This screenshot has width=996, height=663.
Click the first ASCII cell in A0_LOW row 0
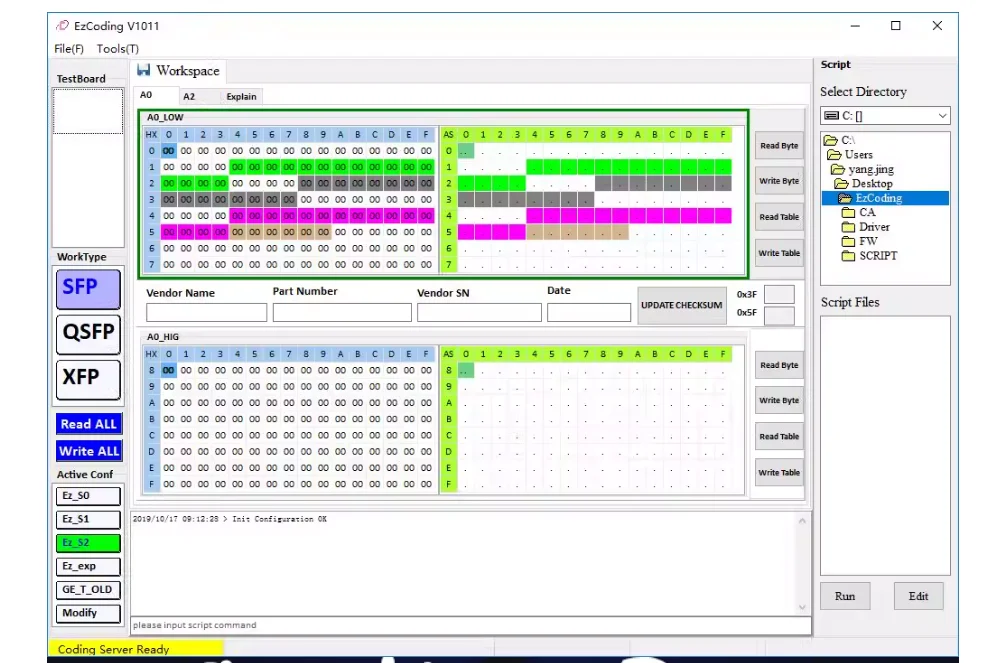466,151
